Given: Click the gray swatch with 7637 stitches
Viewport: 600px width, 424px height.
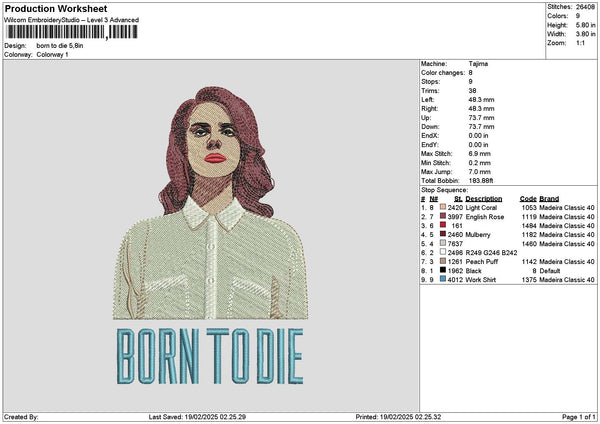Looking at the screenshot, I should 443,243.
